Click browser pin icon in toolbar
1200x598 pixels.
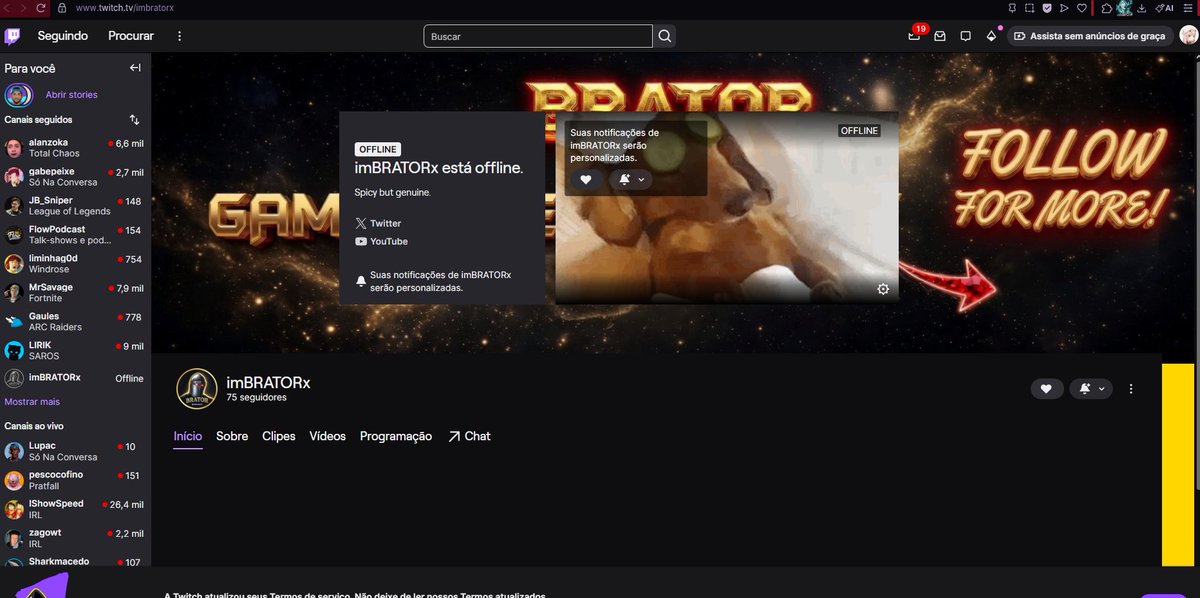[1012, 8]
